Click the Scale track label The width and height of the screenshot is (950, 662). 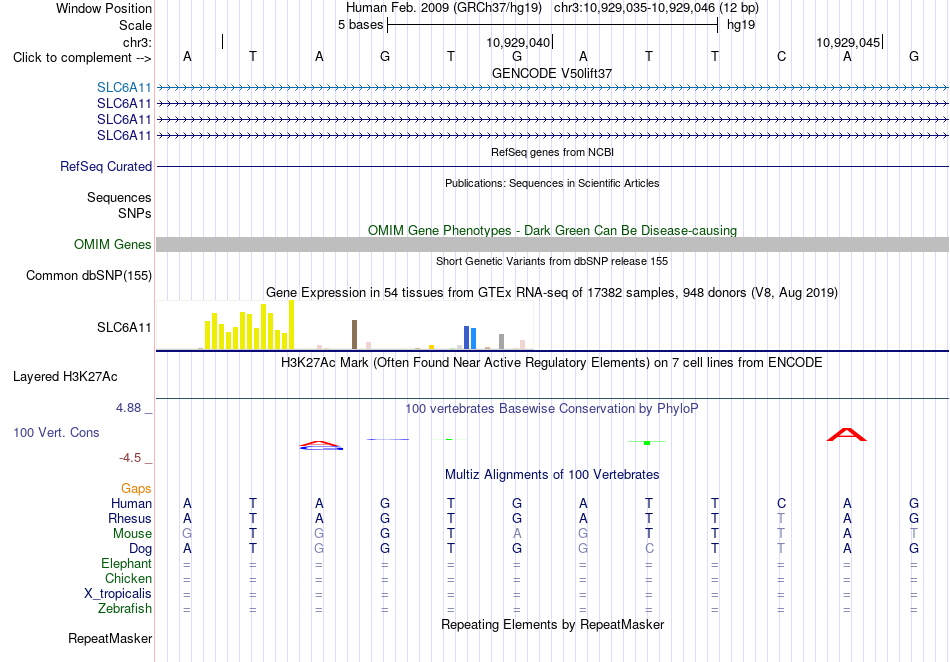[x=135, y=26]
